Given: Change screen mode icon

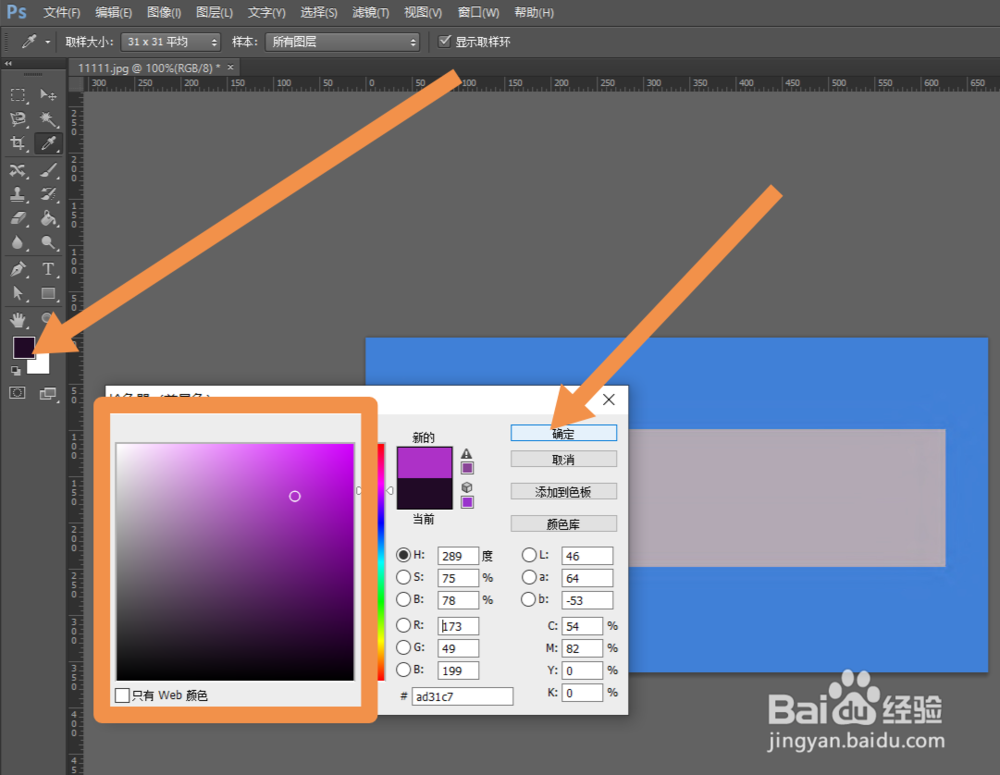Looking at the screenshot, I should (x=48, y=394).
